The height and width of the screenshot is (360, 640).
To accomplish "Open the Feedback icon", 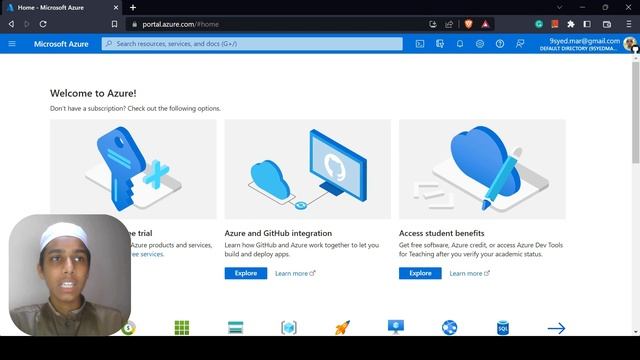I will (x=520, y=44).
